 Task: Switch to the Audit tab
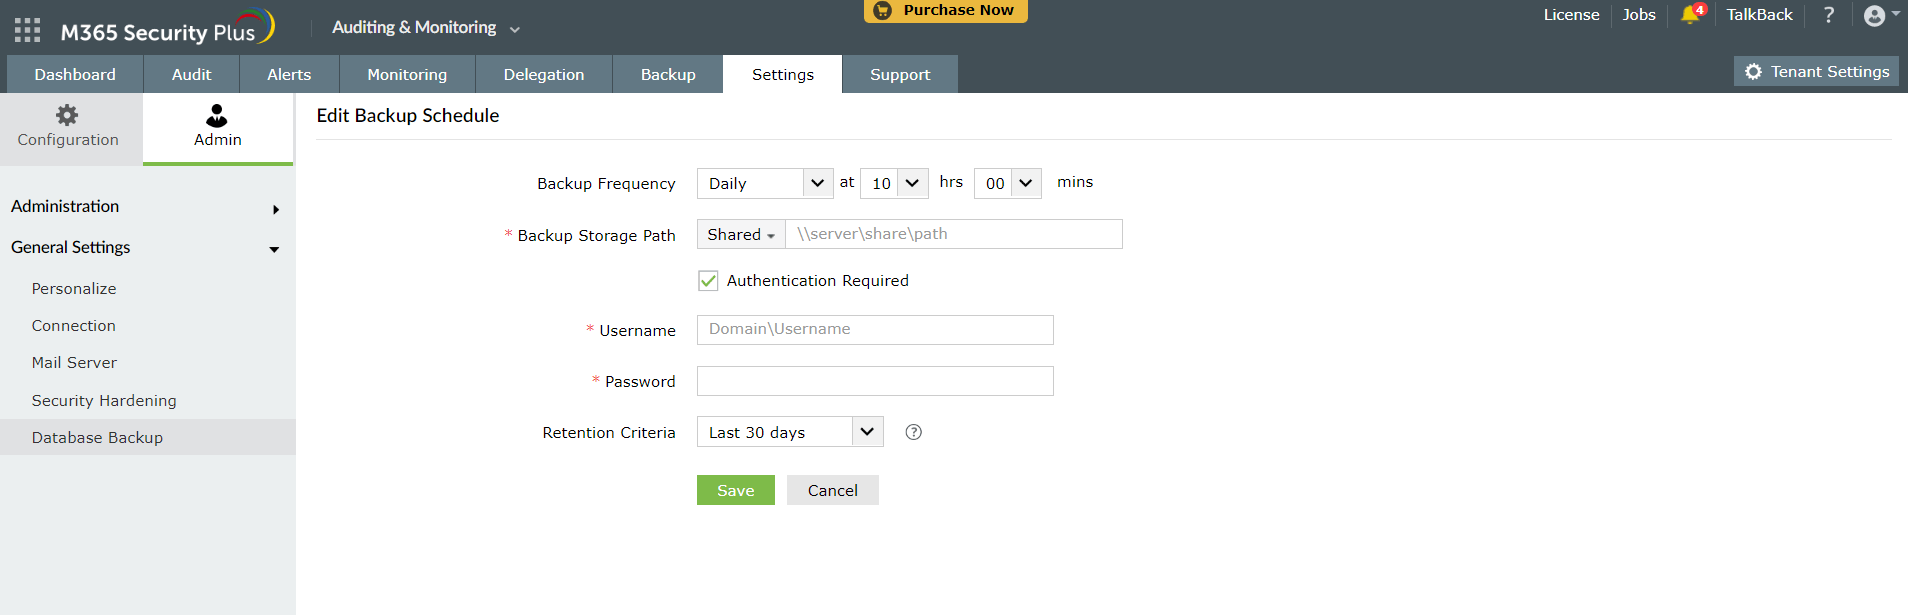click(x=191, y=74)
